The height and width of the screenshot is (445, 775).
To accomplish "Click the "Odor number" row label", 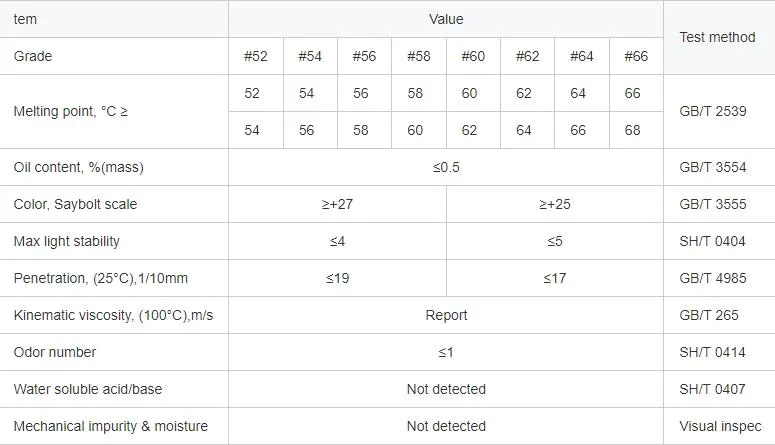I will click(x=55, y=352).
